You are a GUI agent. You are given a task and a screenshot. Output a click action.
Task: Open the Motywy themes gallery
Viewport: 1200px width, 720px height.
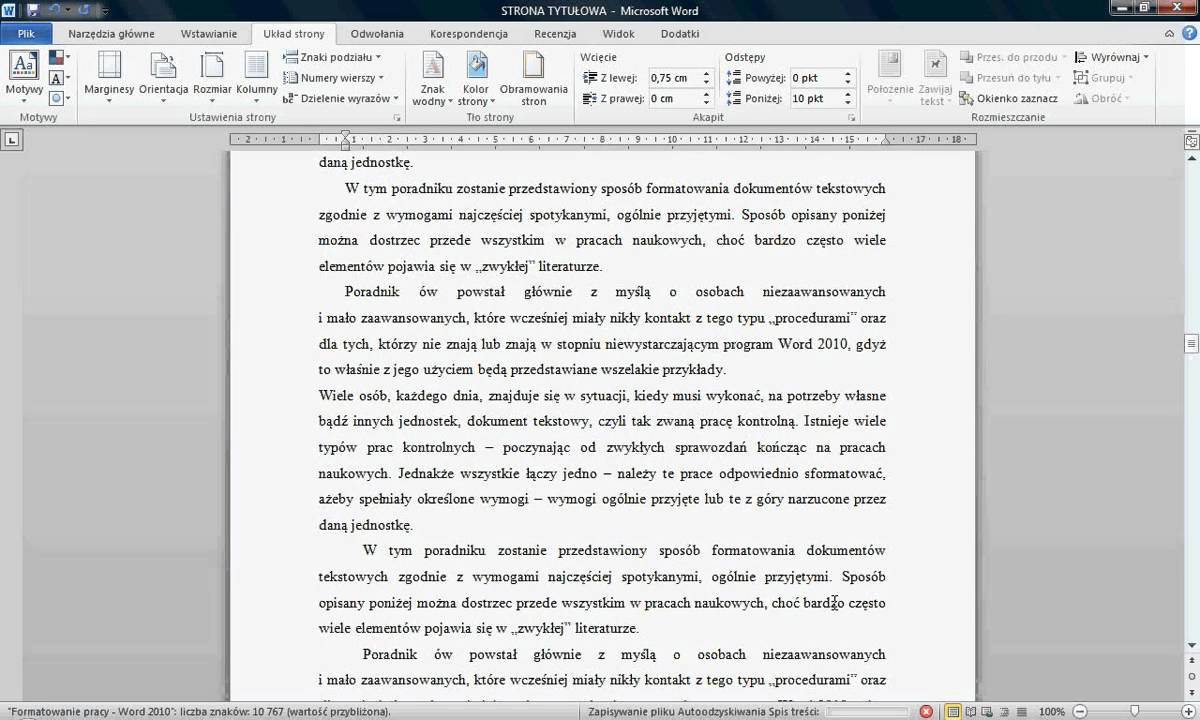tap(24, 75)
